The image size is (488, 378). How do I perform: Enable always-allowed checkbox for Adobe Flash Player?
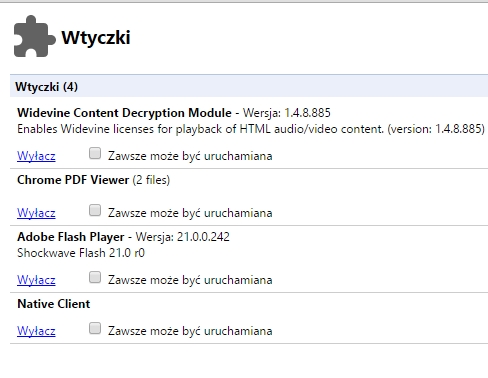tap(95, 277)
